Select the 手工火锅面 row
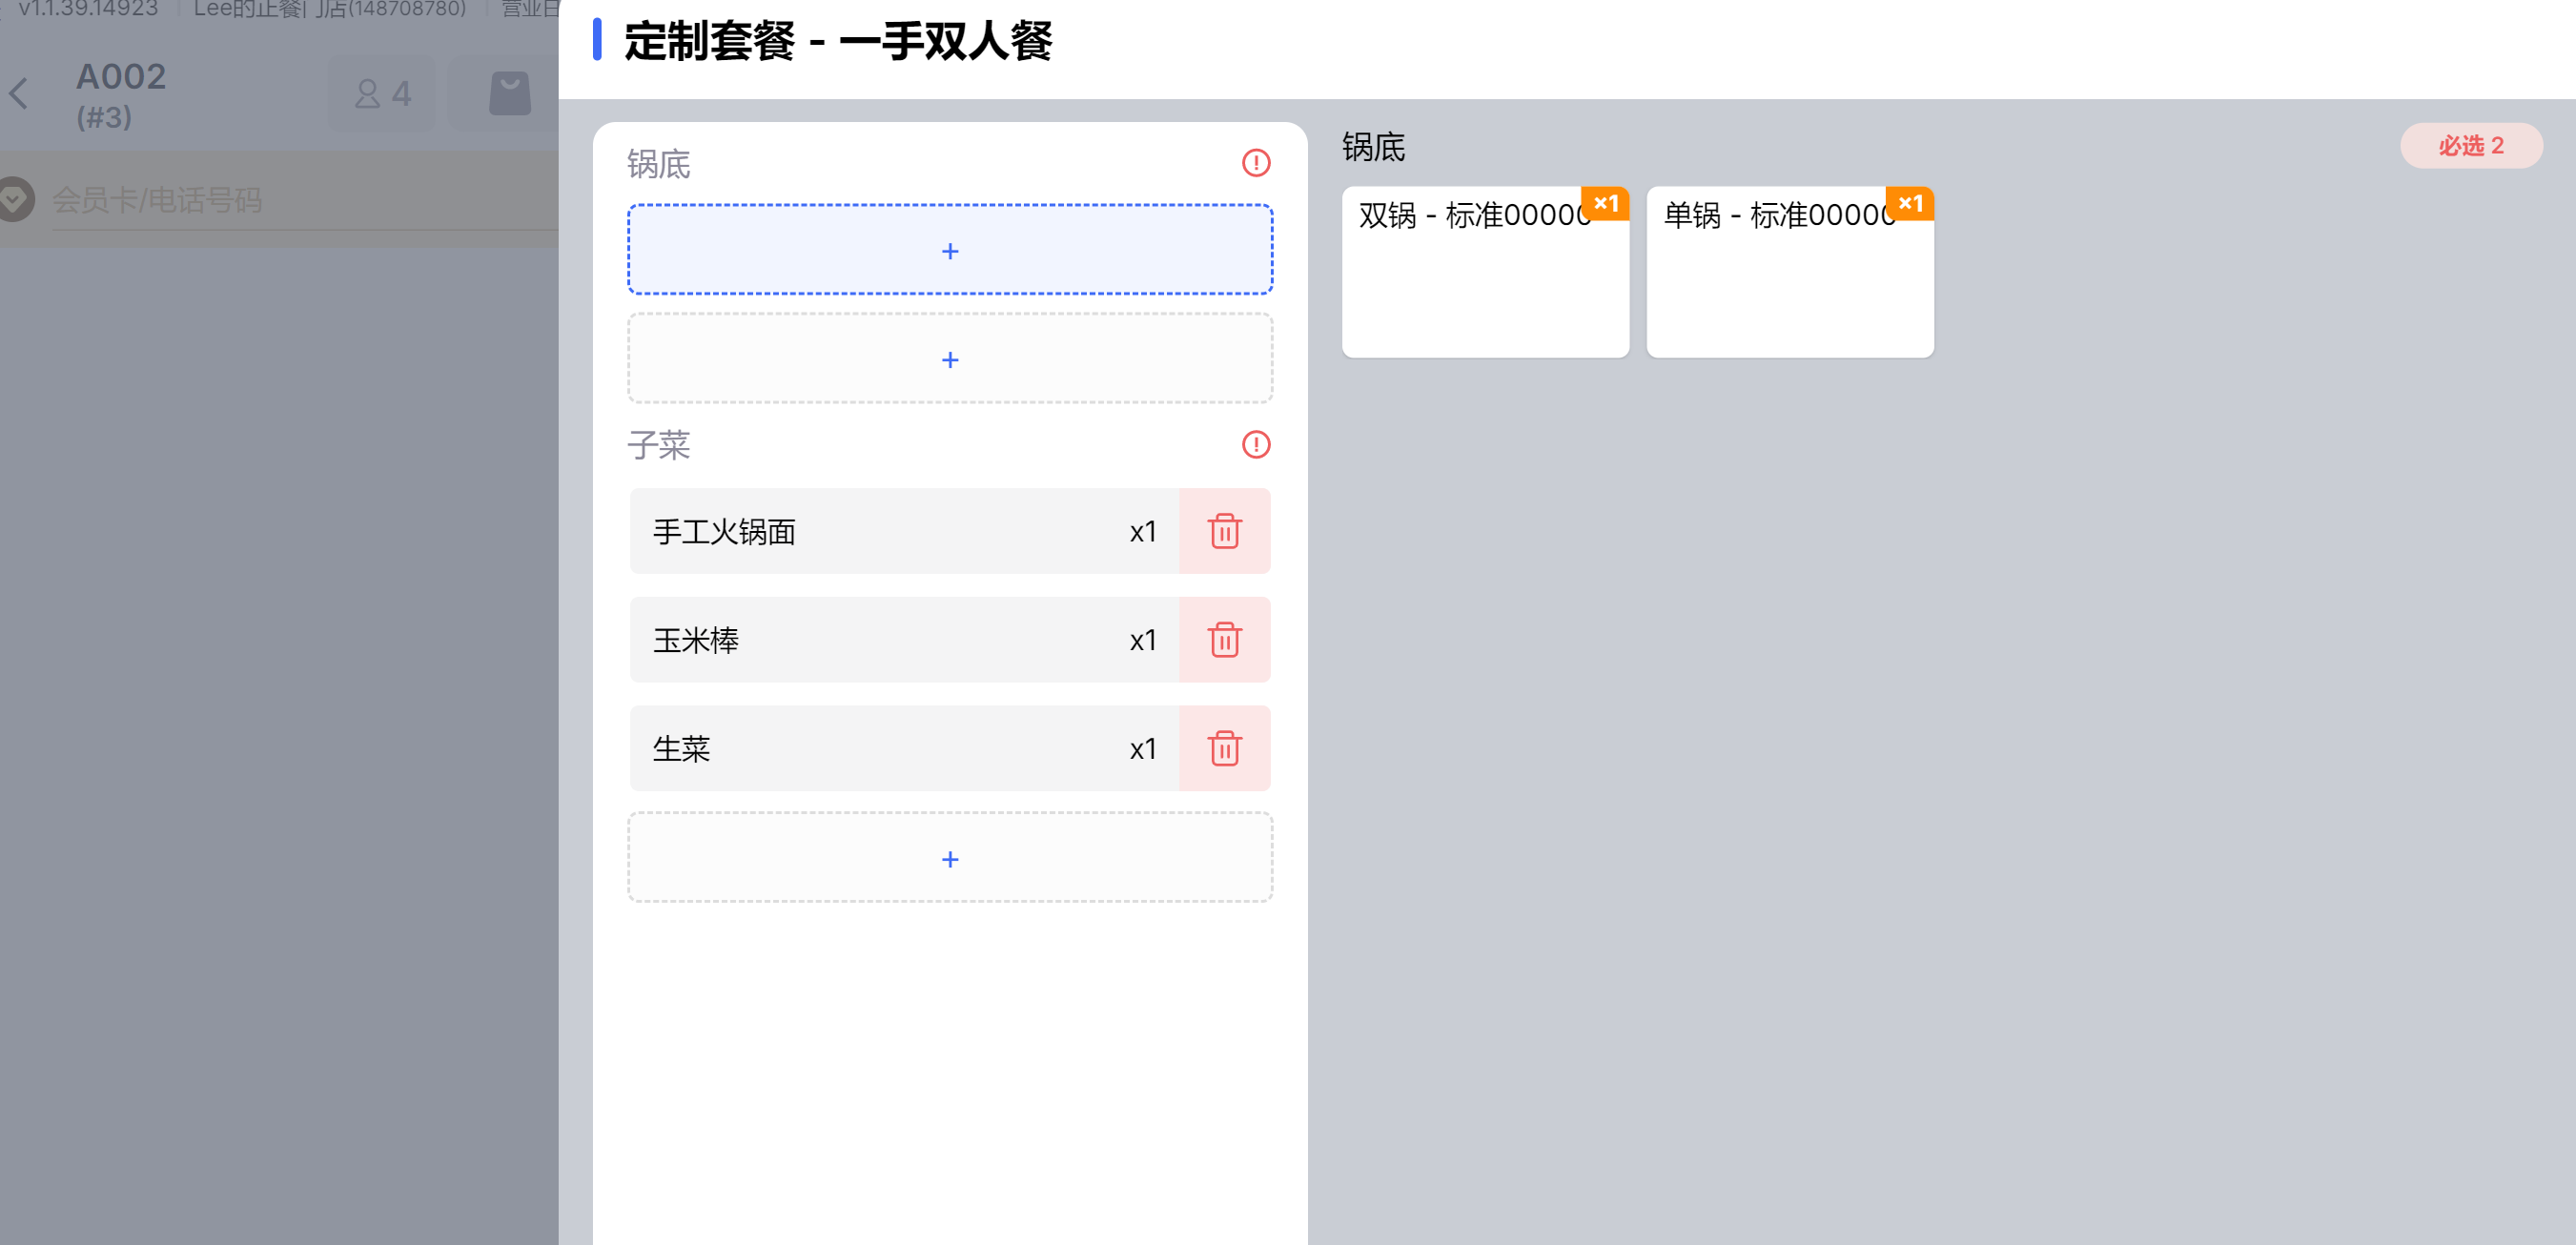 click(900, 531)
